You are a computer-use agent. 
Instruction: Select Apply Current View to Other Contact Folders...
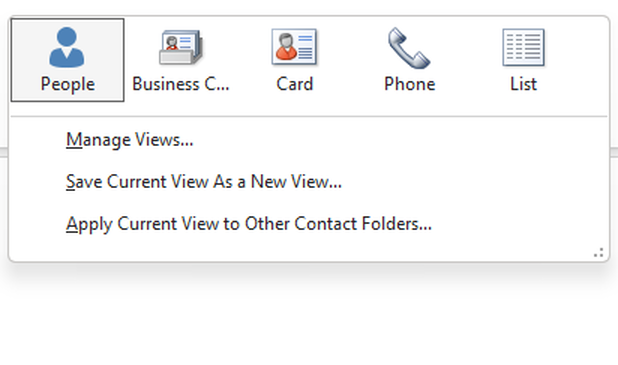point(249,224)
